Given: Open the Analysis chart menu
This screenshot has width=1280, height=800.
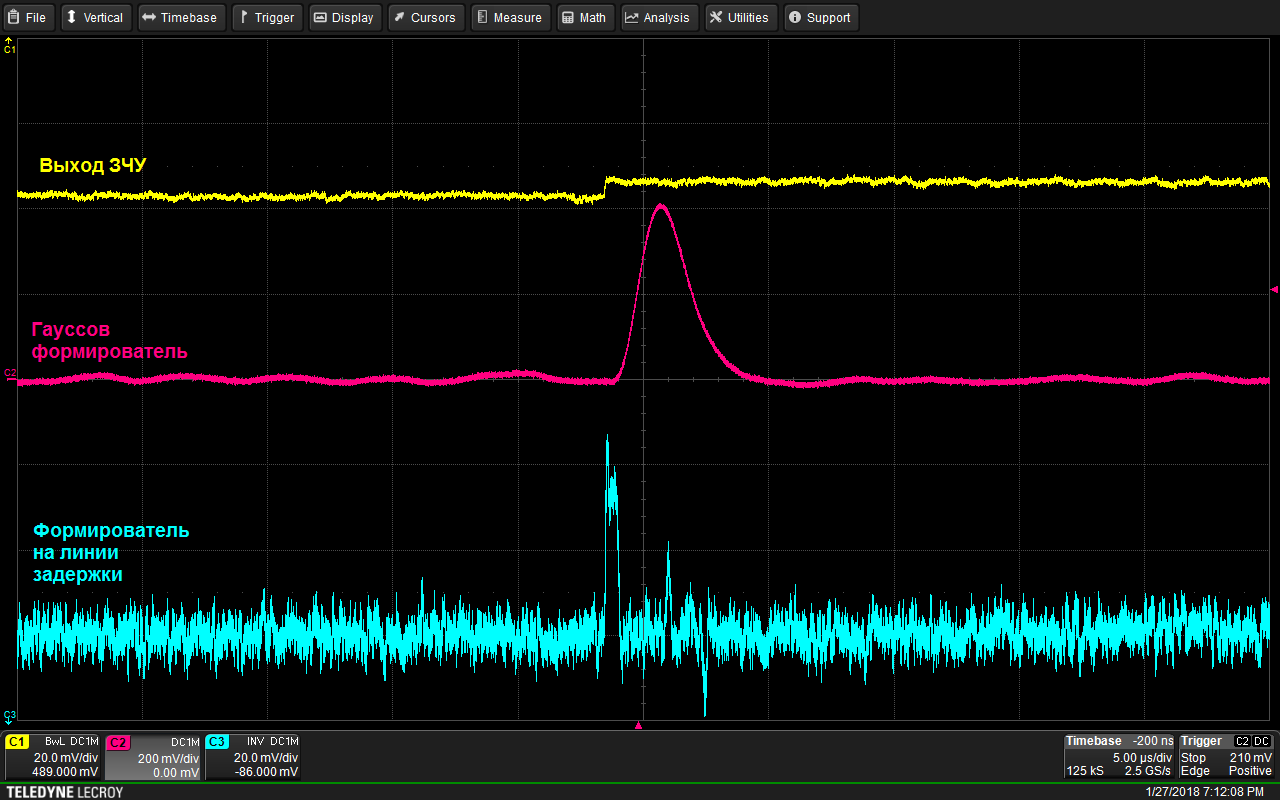Looking at the screenshot, I should [657, 17].
